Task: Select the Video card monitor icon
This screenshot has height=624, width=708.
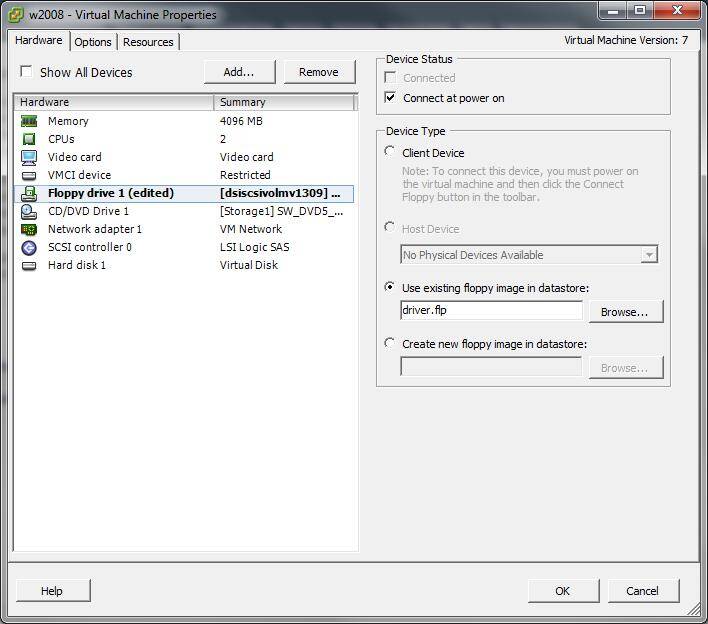Action: pyautogui.click(x=29, y=157)
